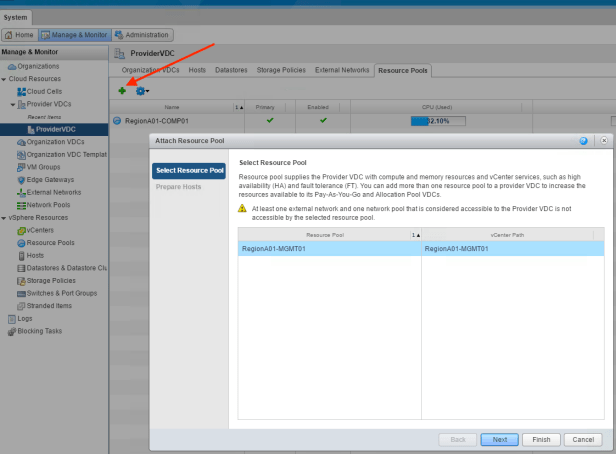This screenshot has width=616, height=454.
Task: Open the gear actions menu dropdown
Action: pos(141,91)
